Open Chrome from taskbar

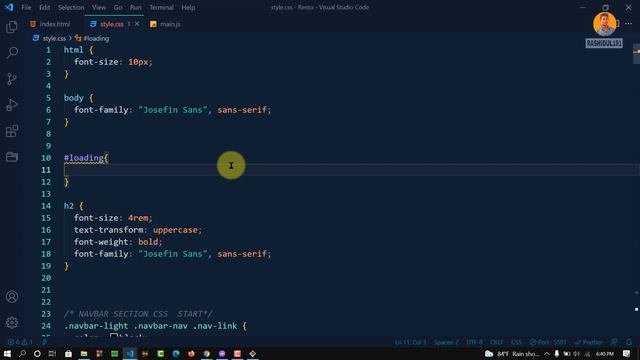click(207, 353)
